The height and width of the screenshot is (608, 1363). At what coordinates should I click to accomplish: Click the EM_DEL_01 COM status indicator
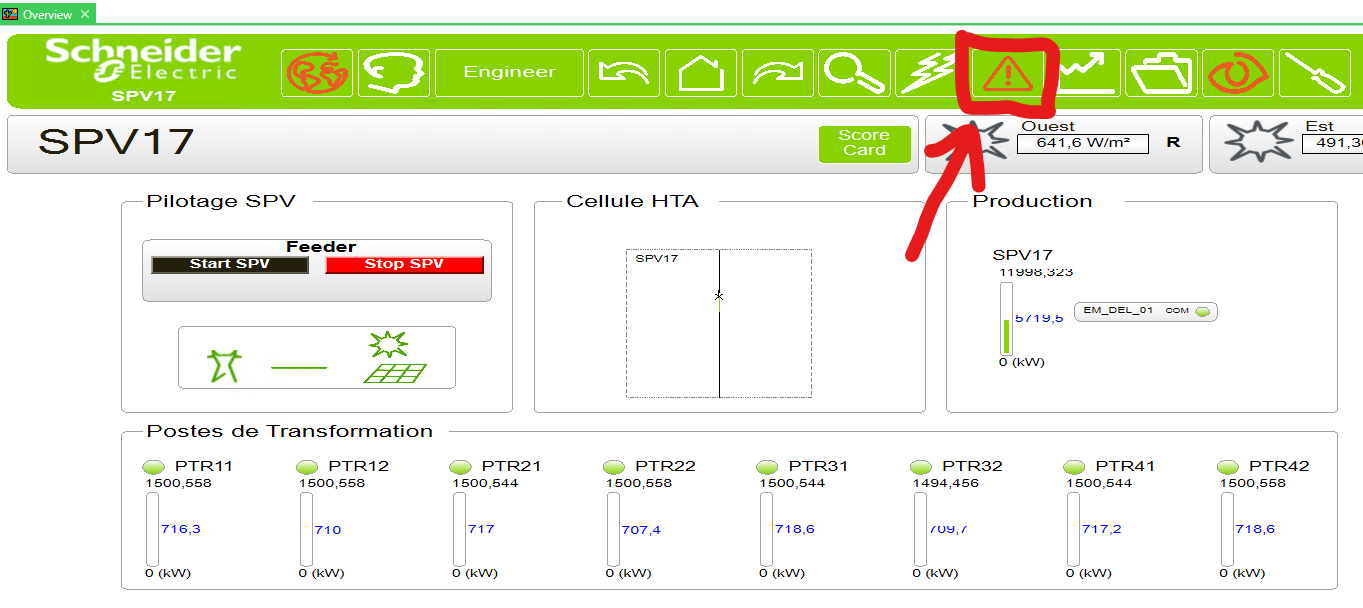click(x=1202, y=311)
